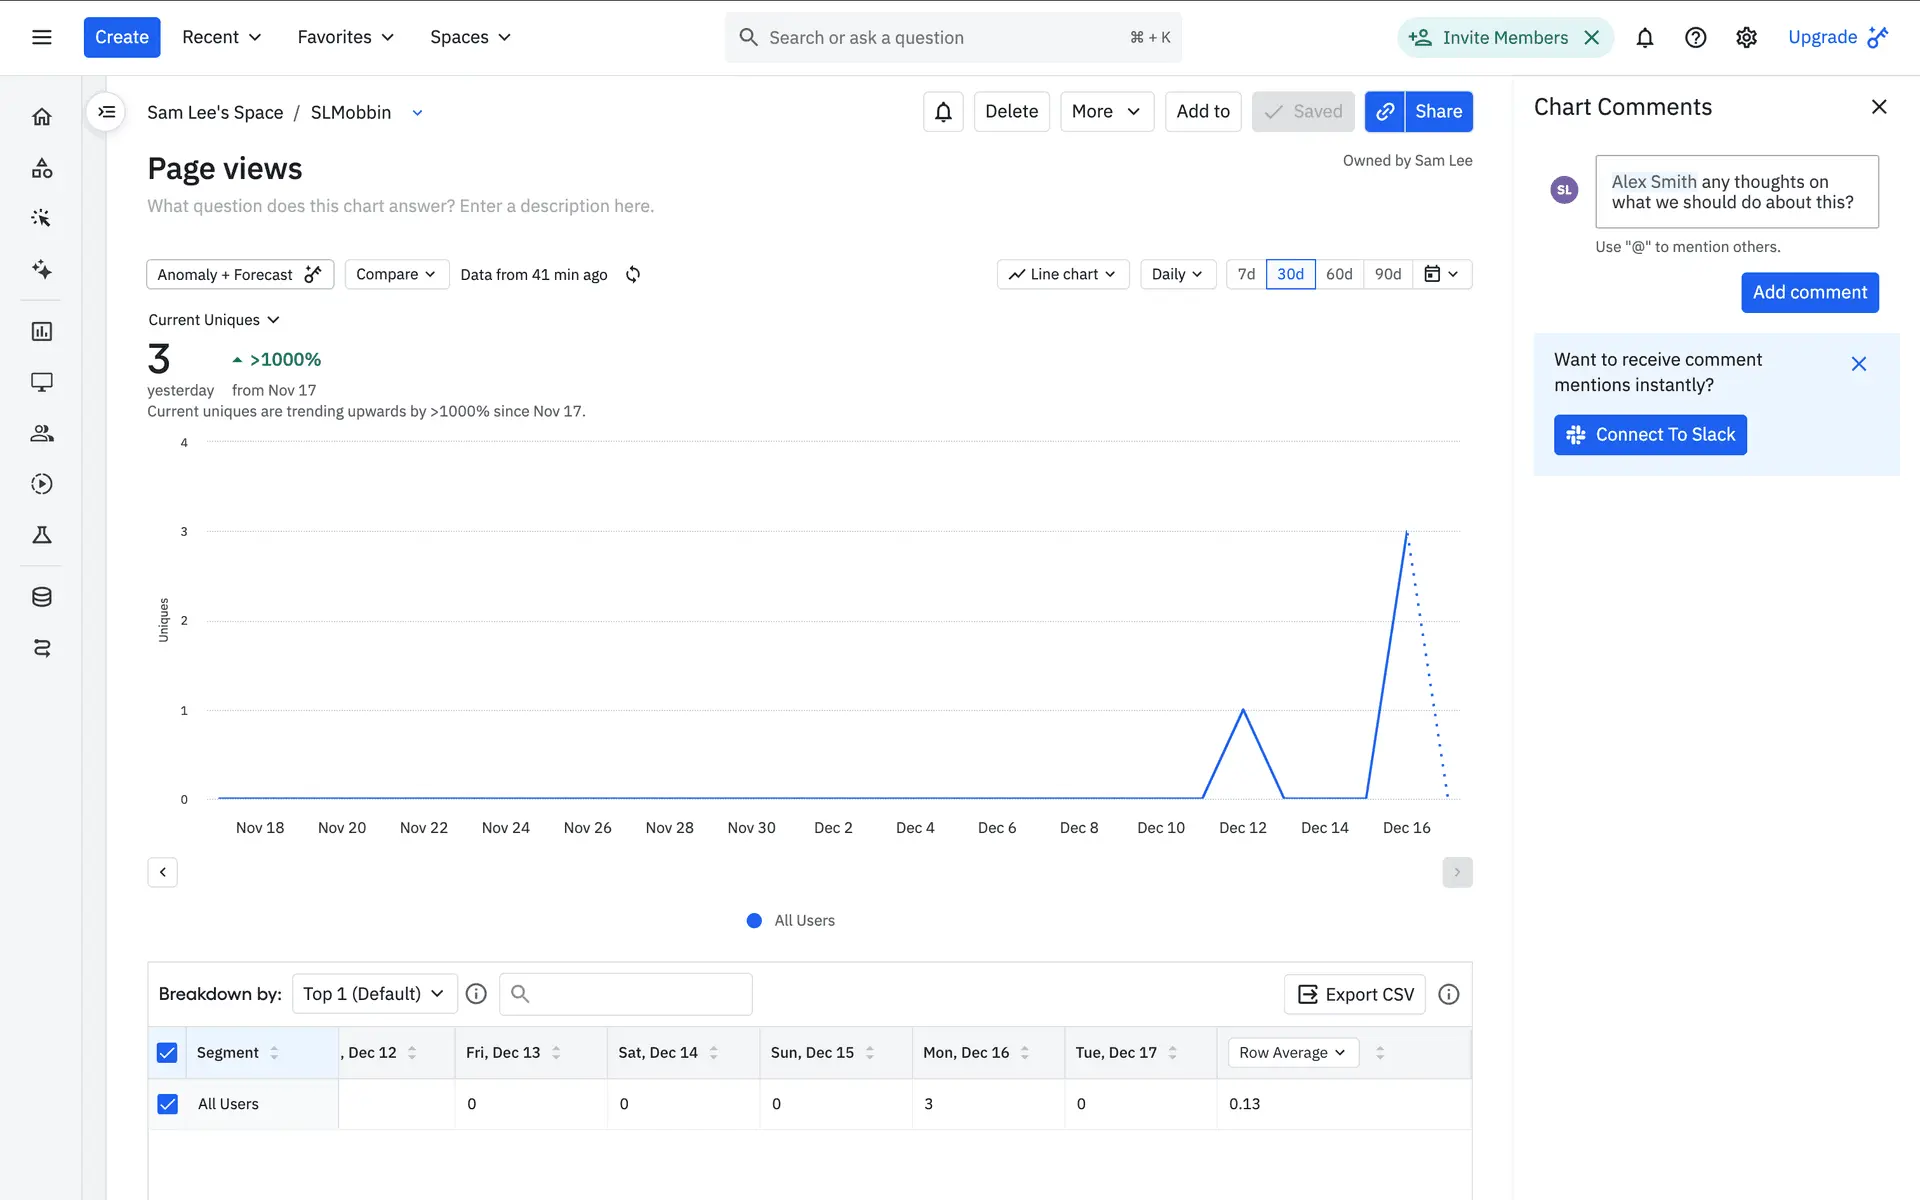Open the Top 1 (Default) breakdown dropdown
Image resolution: width=1920 pixels, height=1200 pixels.
pyautogui.click(x=374, y=994)
